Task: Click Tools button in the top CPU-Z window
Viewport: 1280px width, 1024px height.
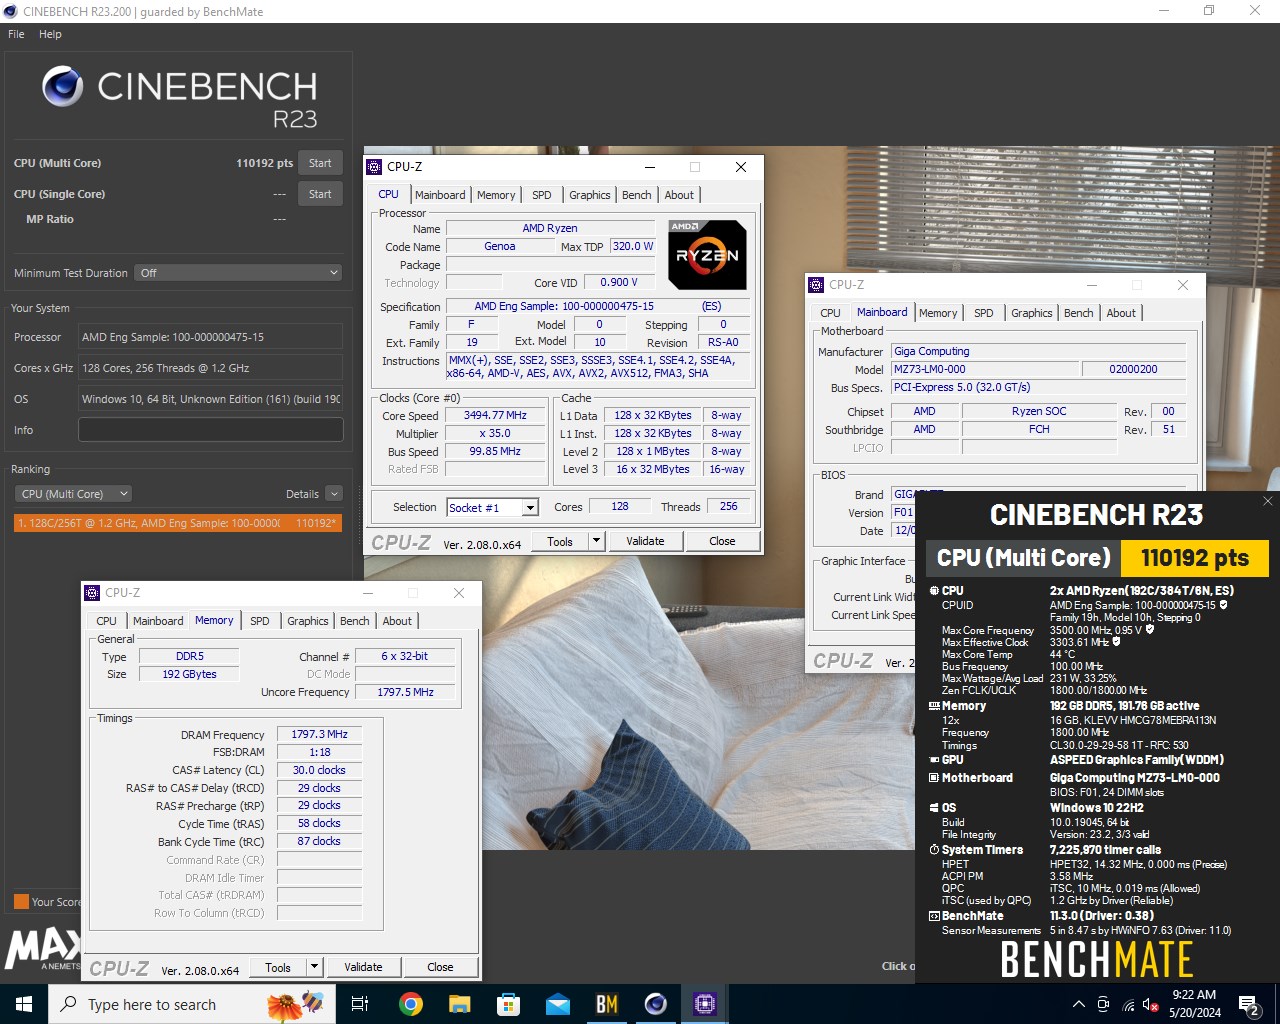Action: (x=560, y=541)
